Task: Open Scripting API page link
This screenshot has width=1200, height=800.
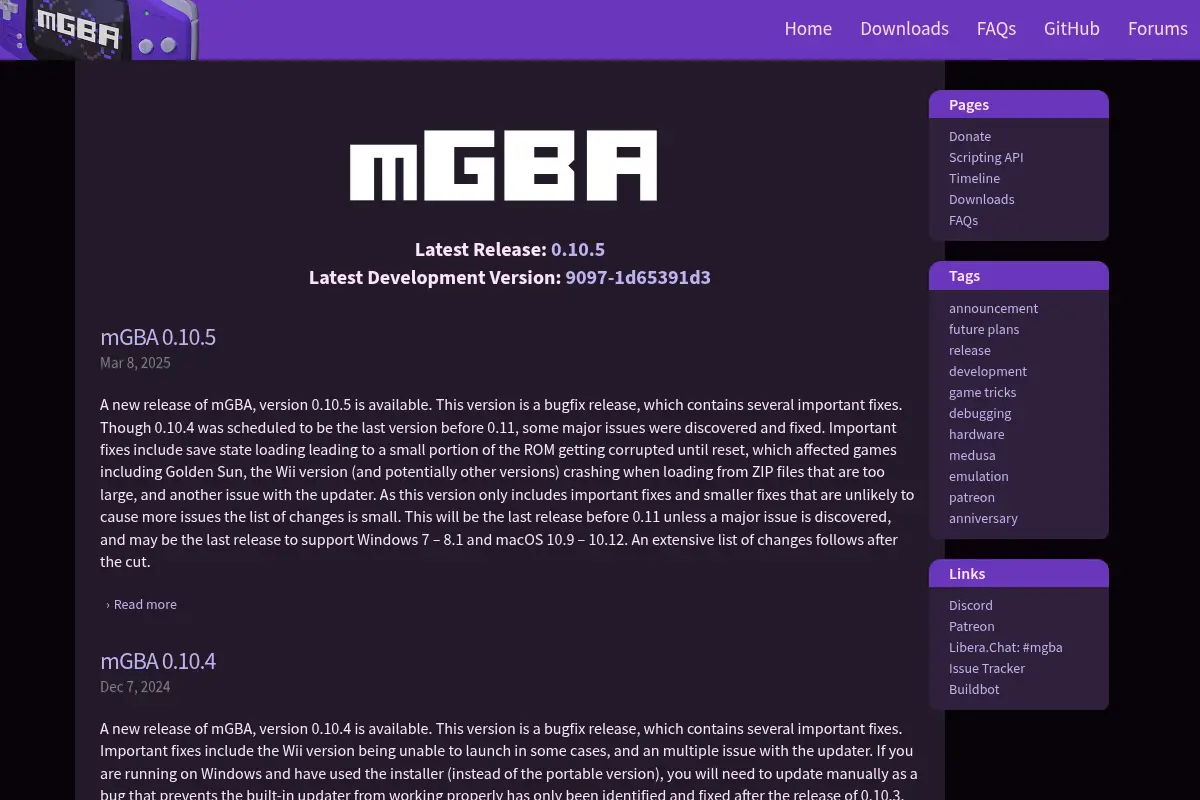Action: pyautogui.click(x=986, y=157)
